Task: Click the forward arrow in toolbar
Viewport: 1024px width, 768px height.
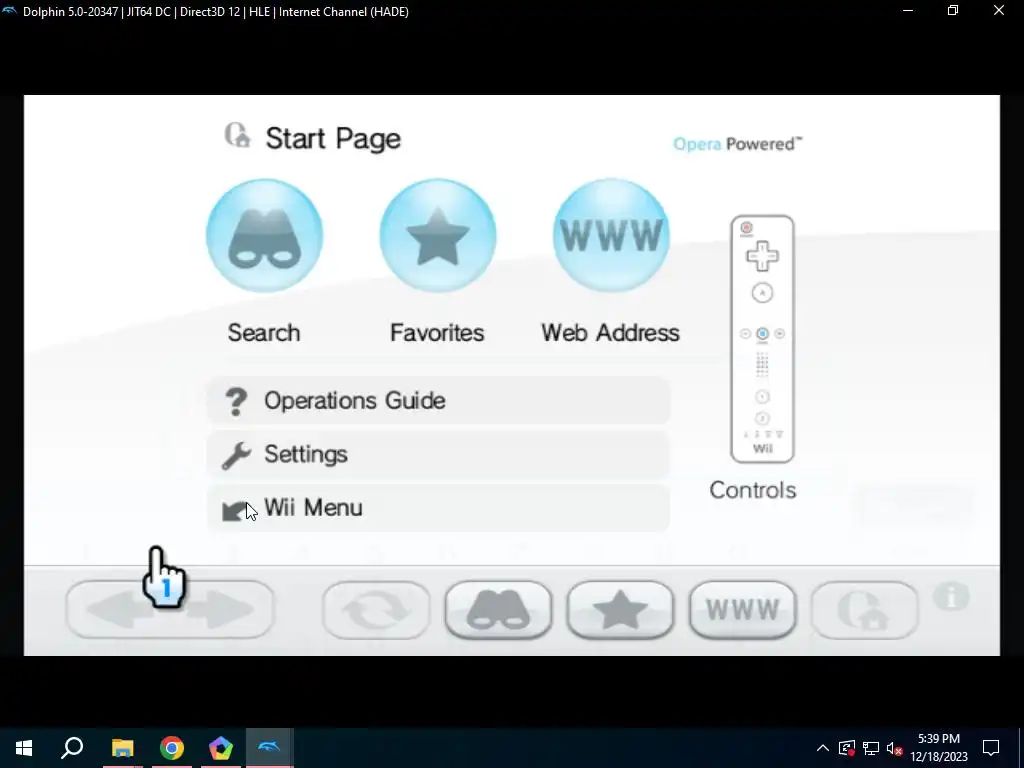Action: coord(222,610)
